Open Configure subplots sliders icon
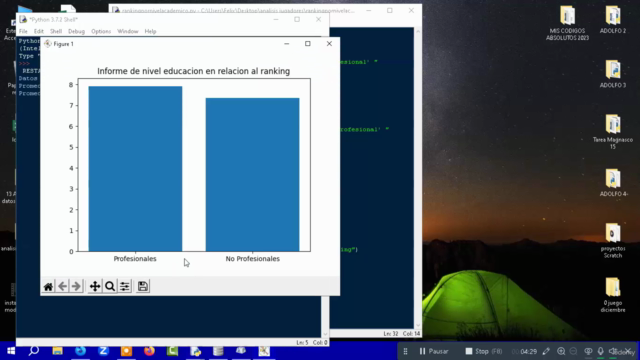The height and width of the screenshot is (360, 640). click(125, 287)
